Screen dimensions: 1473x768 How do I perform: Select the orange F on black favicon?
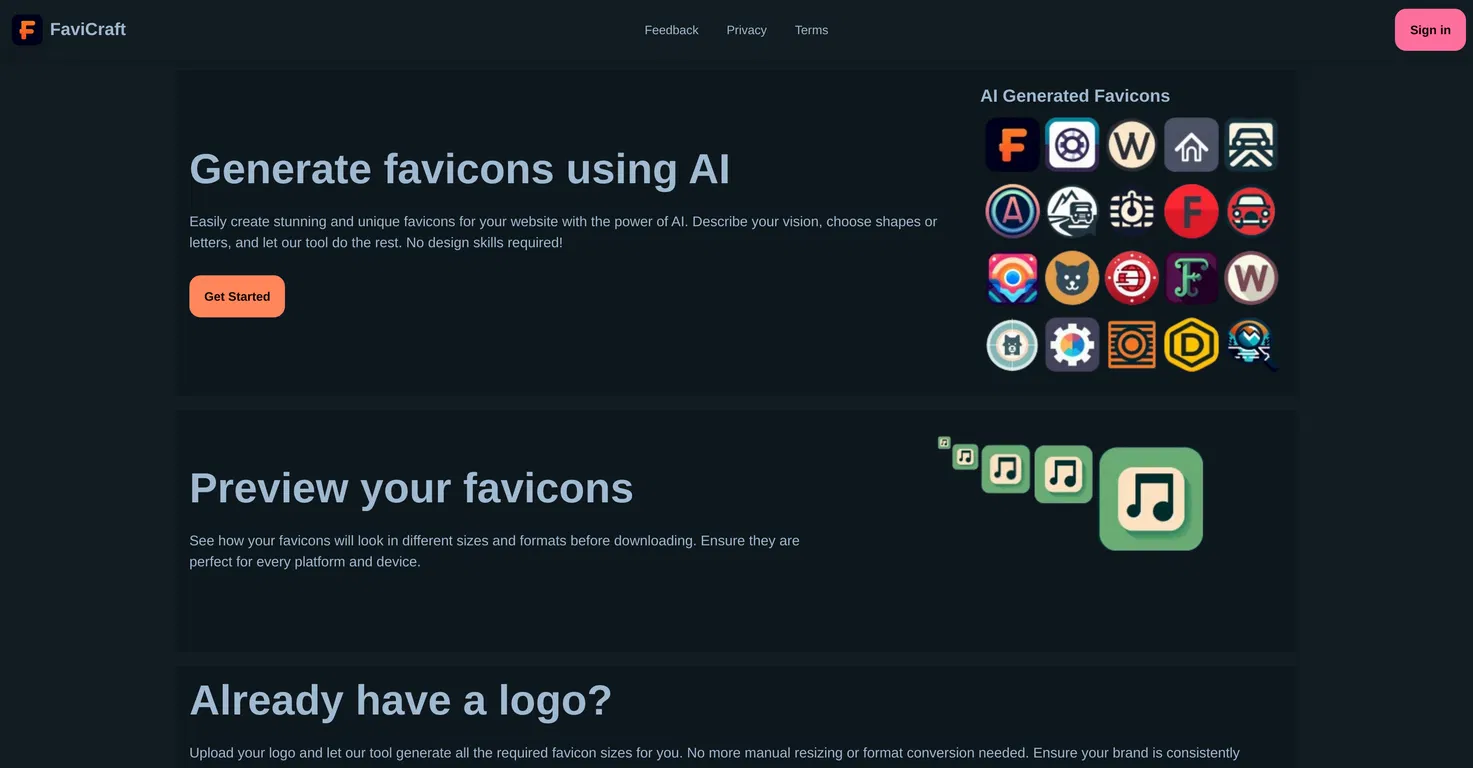coord(1012,145)
